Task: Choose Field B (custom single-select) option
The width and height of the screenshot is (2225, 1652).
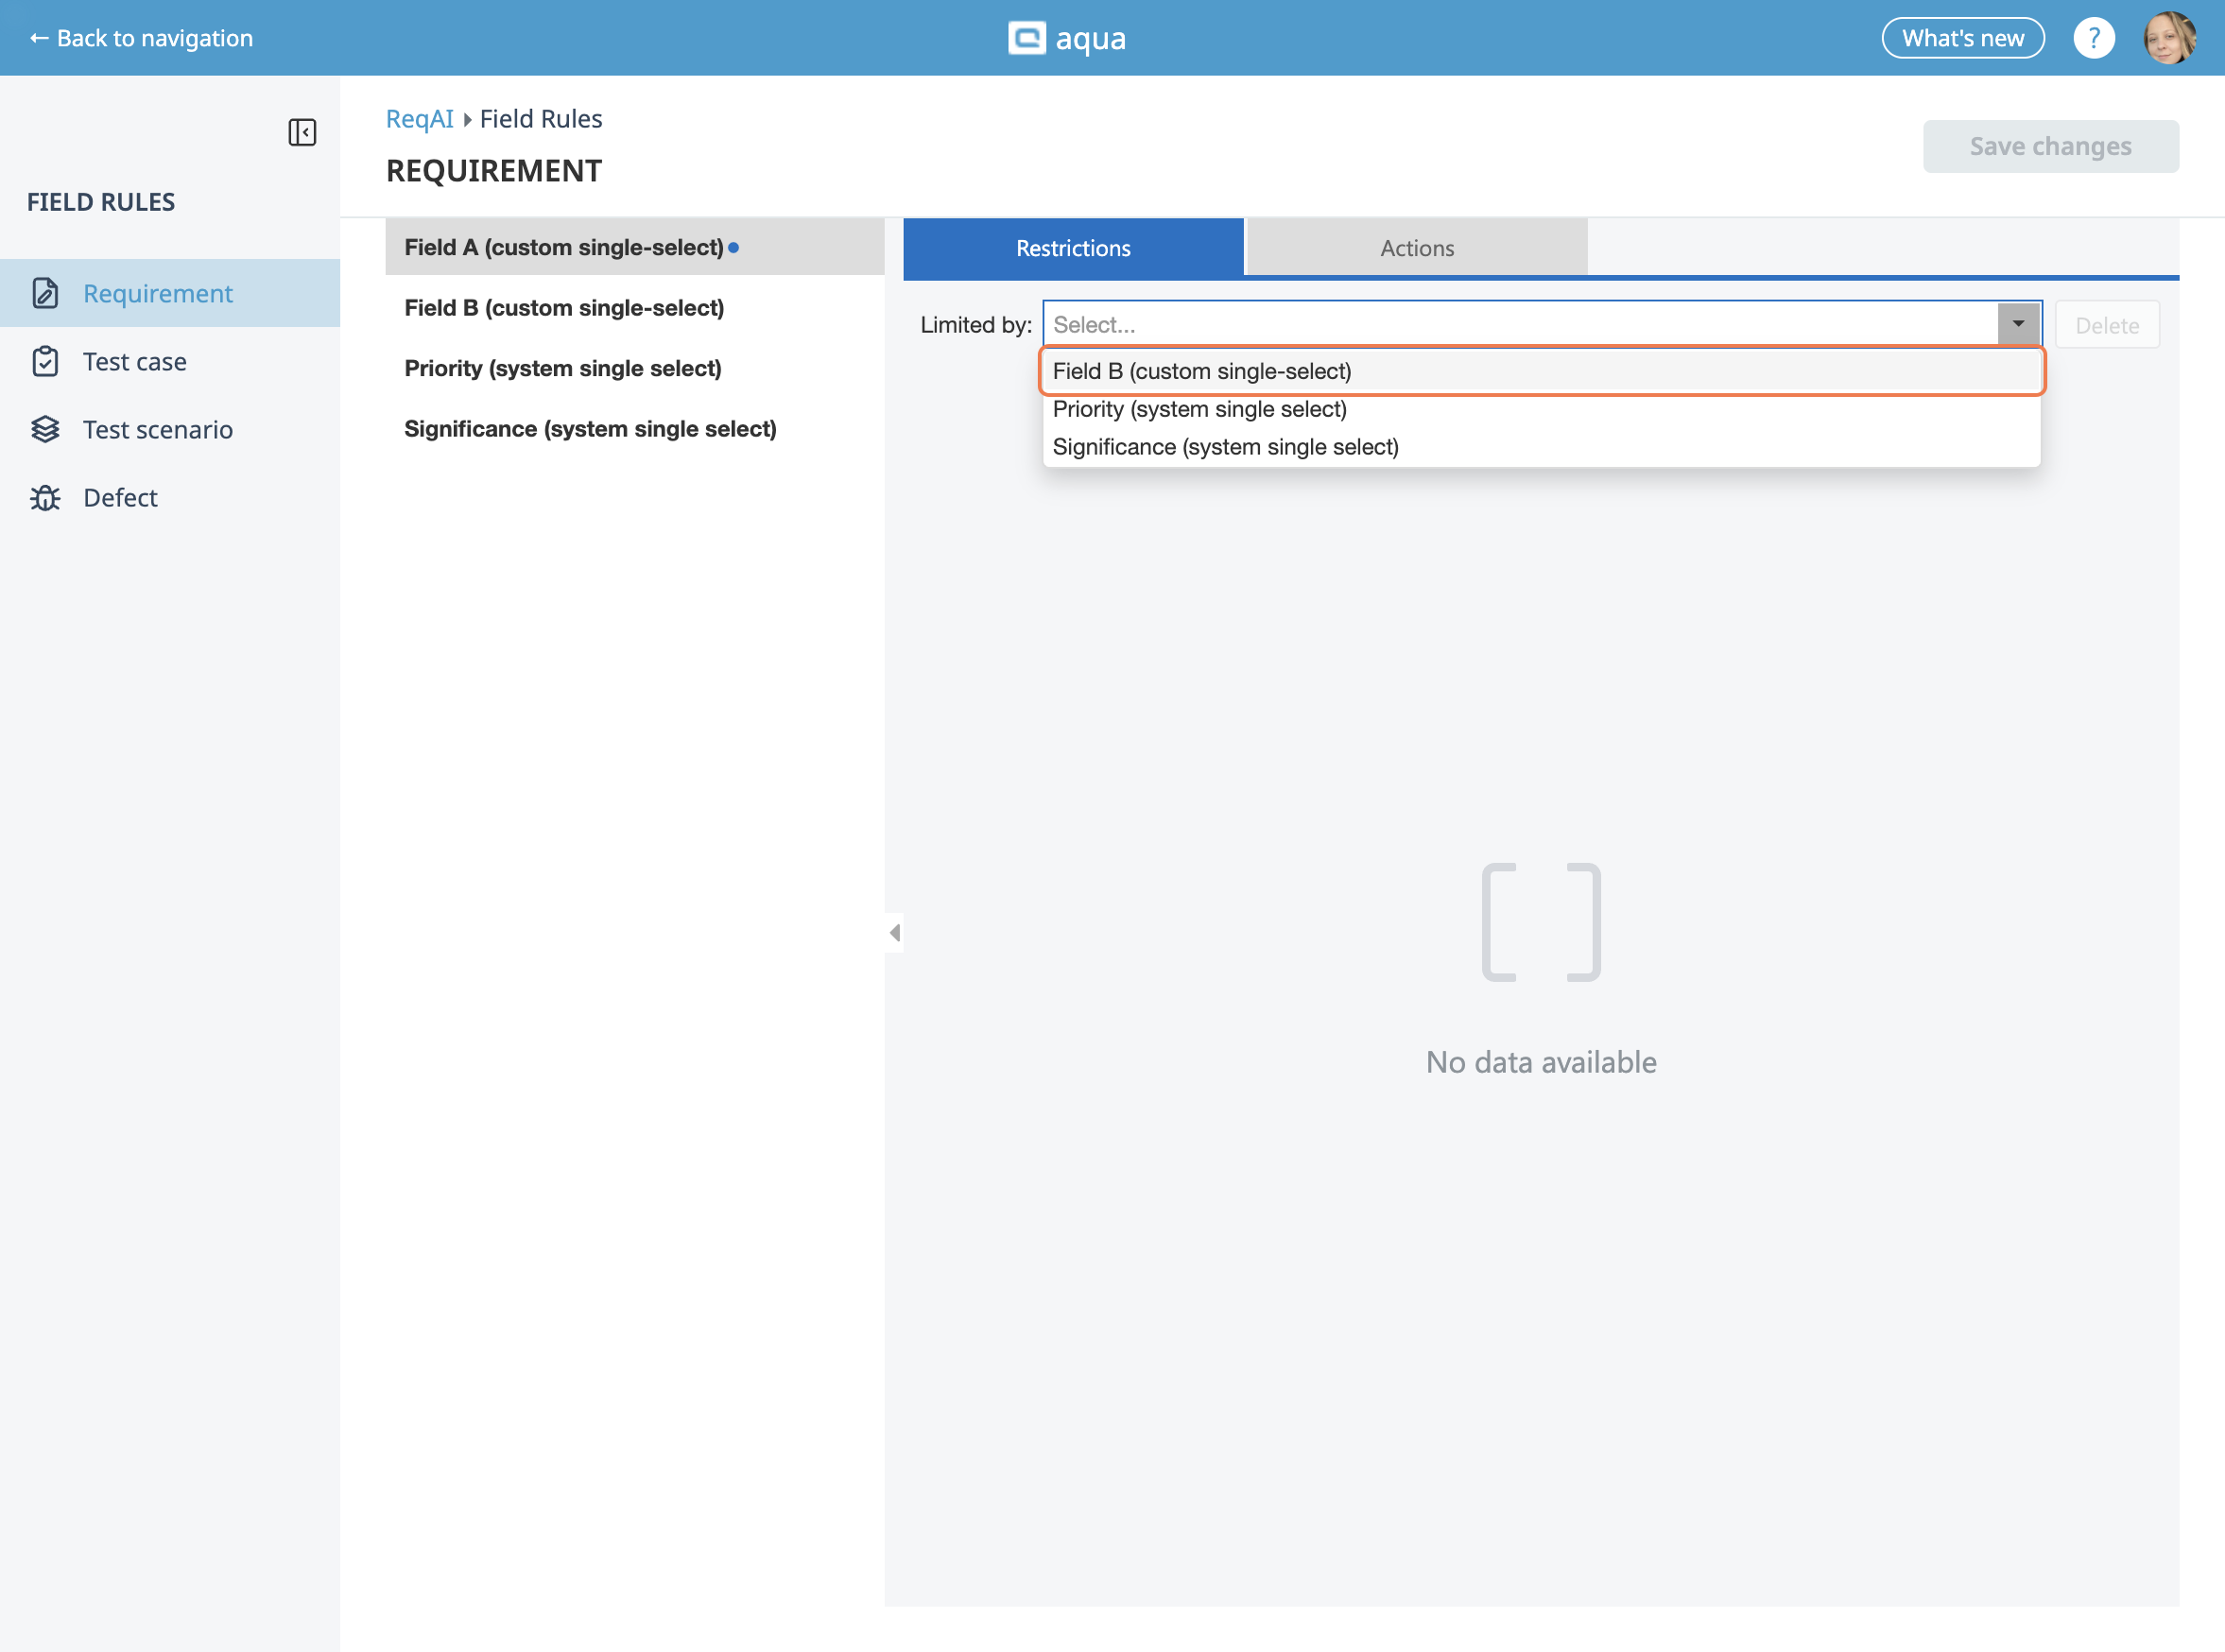Action: [1202, 371]
